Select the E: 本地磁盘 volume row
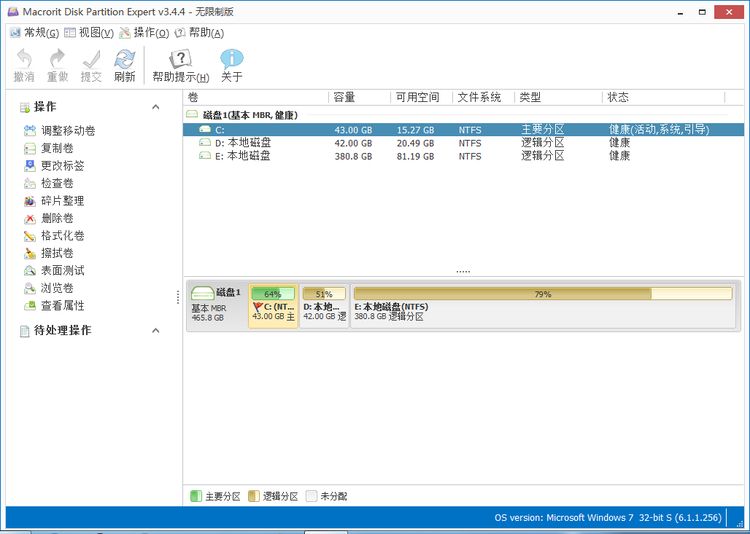The image size is (750, 534). [x=463, y=156]
